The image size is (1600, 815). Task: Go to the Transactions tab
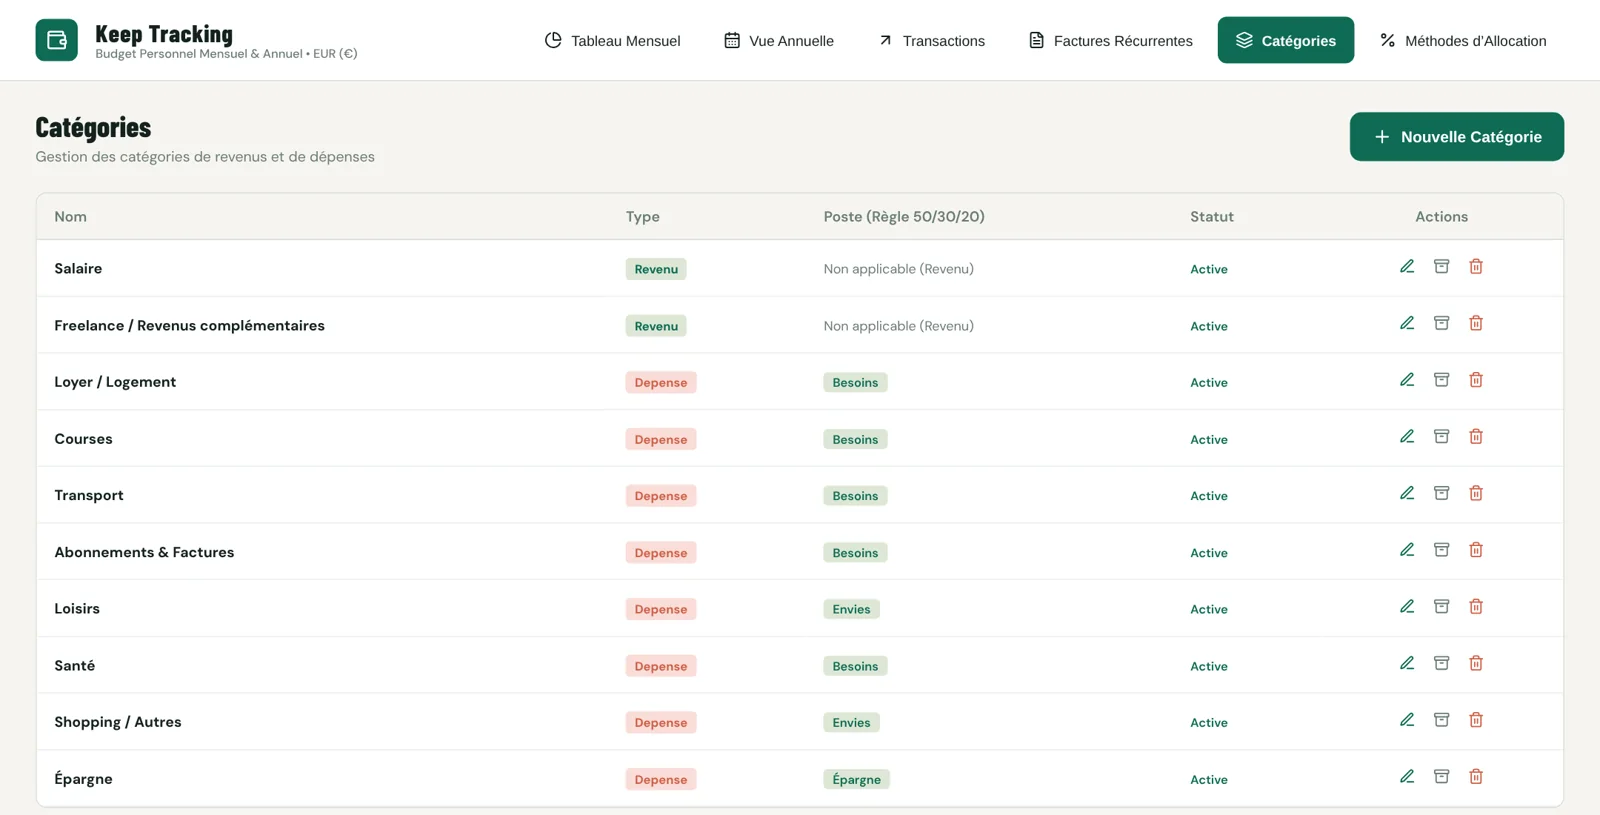coord(931,40)
